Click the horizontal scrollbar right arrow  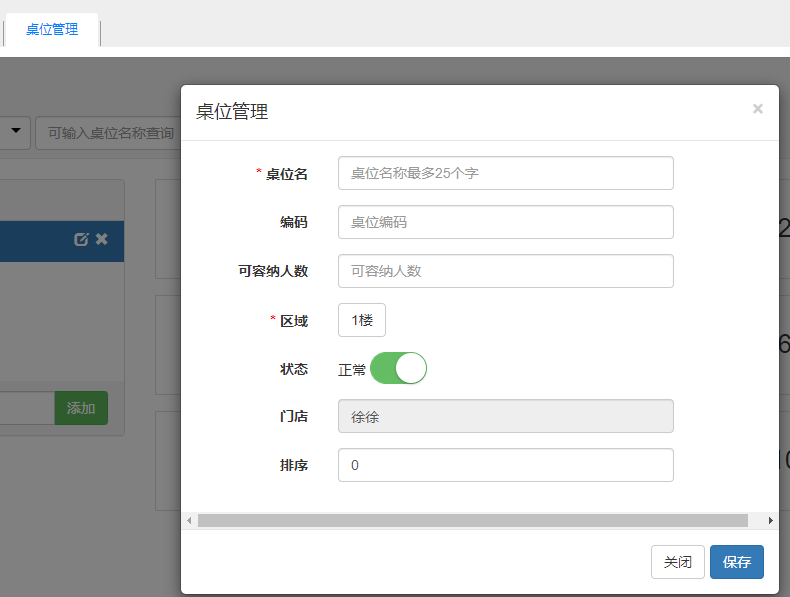770,521
